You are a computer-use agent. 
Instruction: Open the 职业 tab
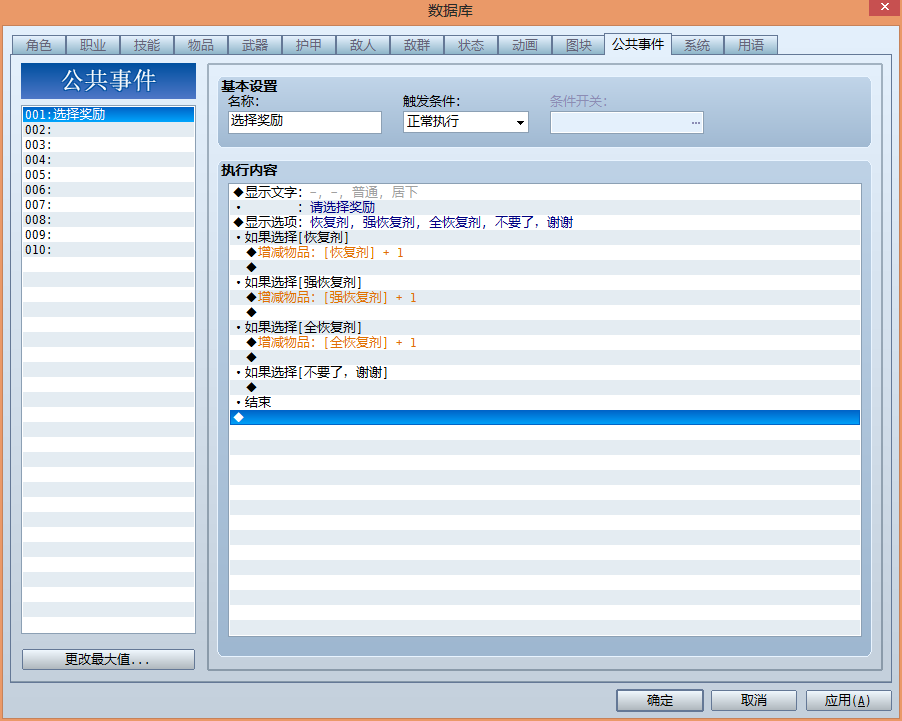click(x=93, y=45)
